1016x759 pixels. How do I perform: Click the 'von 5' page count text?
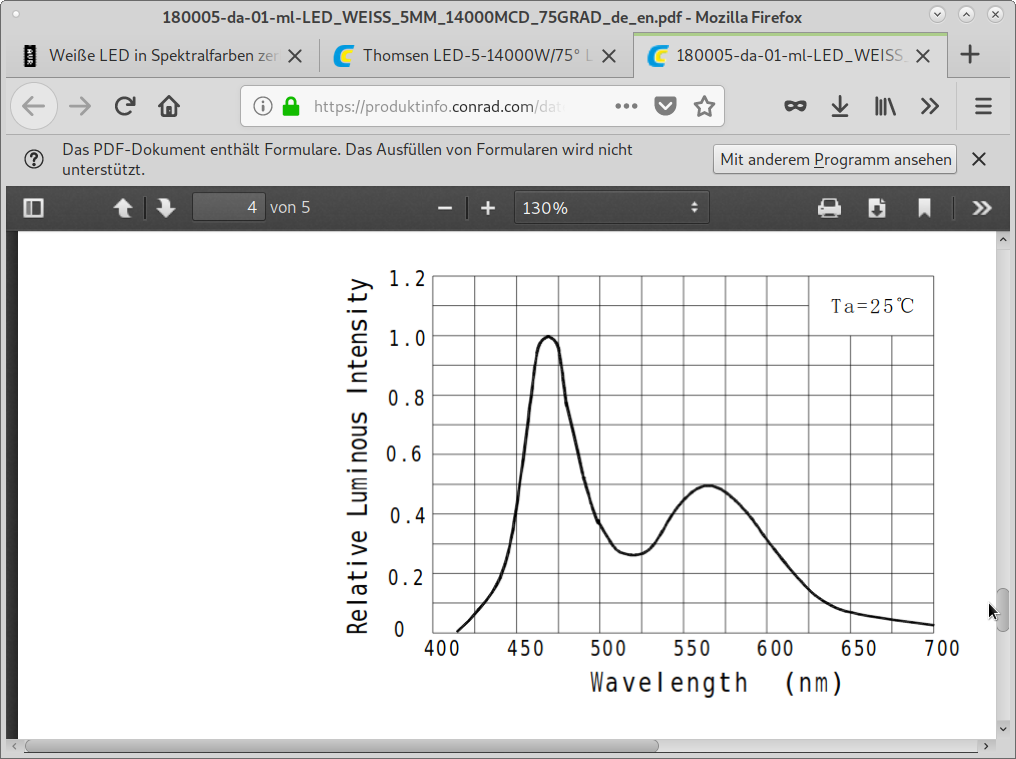pyautogui.click(x=290, y=207)
